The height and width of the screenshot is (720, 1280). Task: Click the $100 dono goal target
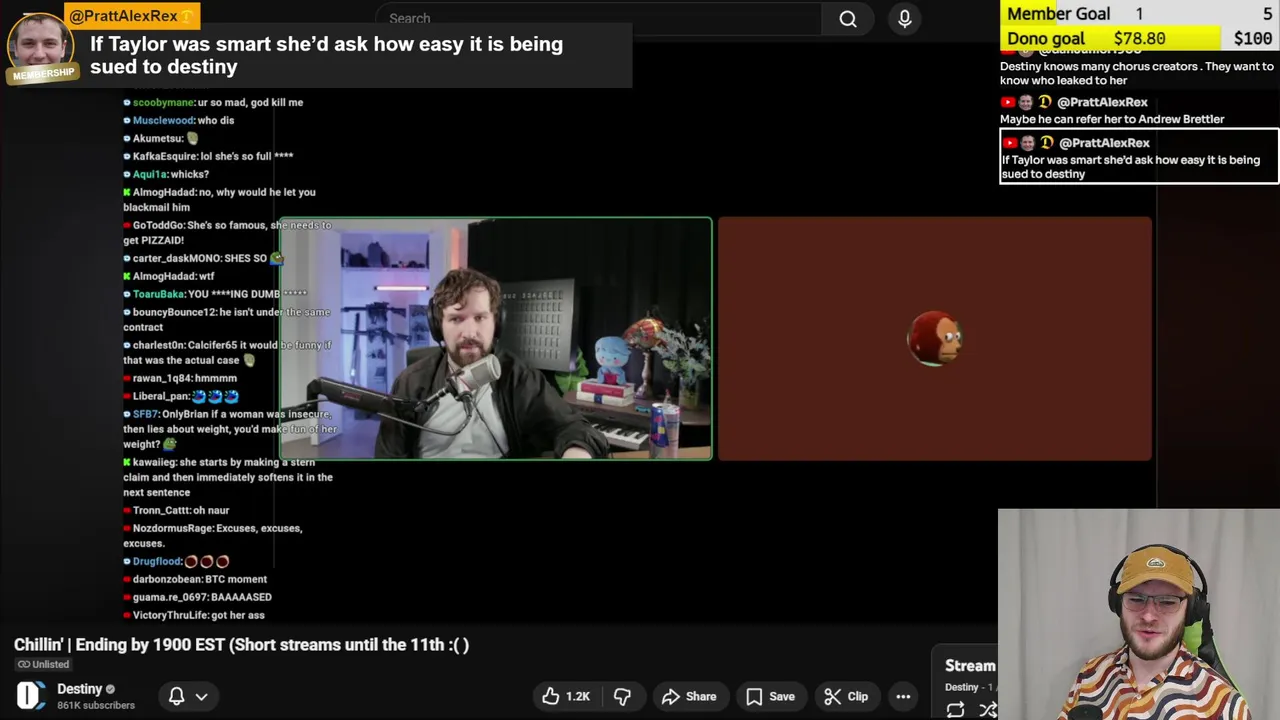point(1253,38)
